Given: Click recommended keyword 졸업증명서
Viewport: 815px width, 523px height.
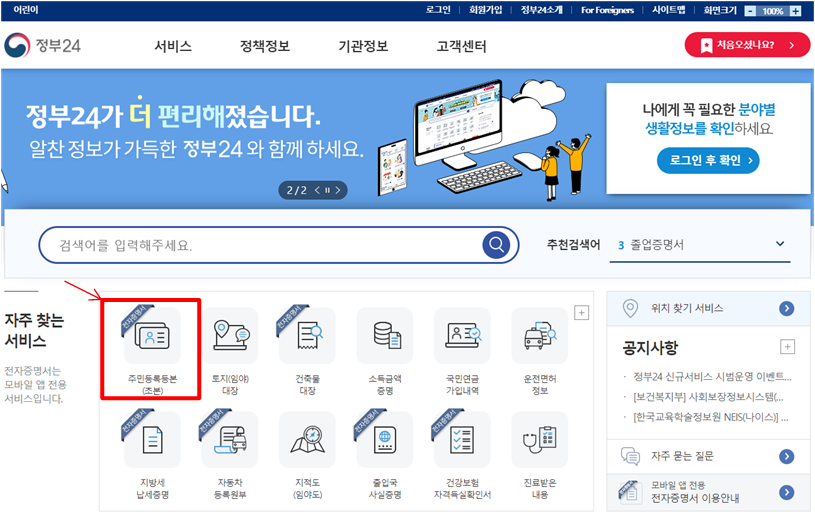Looking at the screenshot, I should [x=657, y=245].
